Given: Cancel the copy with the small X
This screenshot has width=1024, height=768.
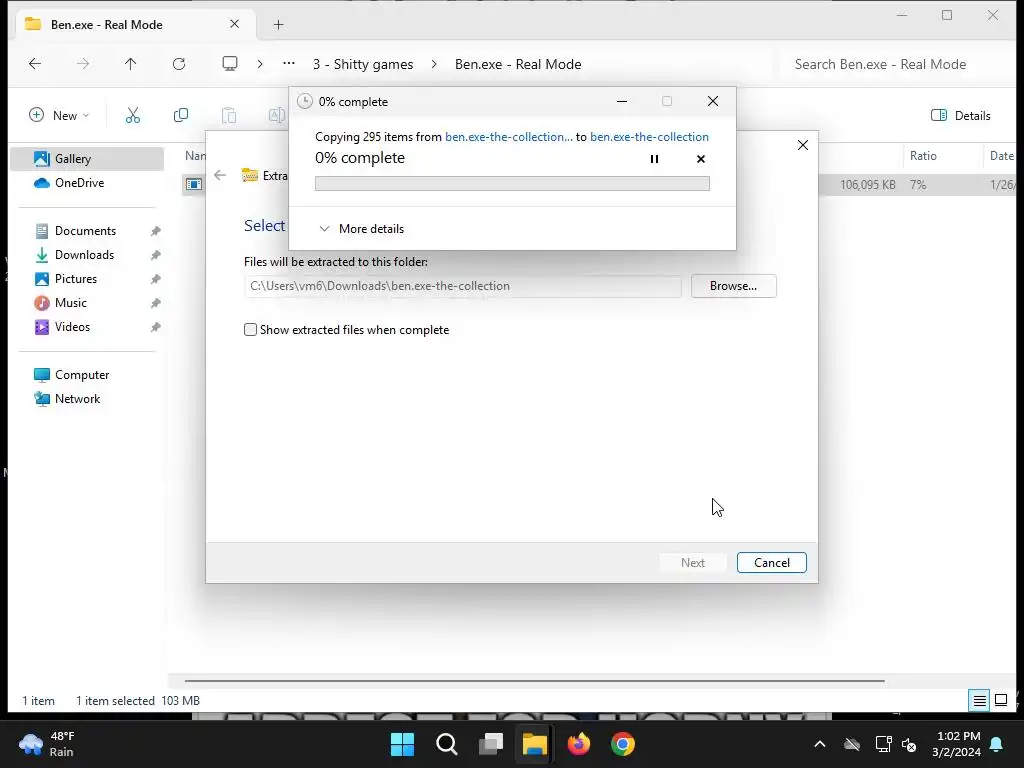Looking at the screenshot, I should [x=701, y=159].
